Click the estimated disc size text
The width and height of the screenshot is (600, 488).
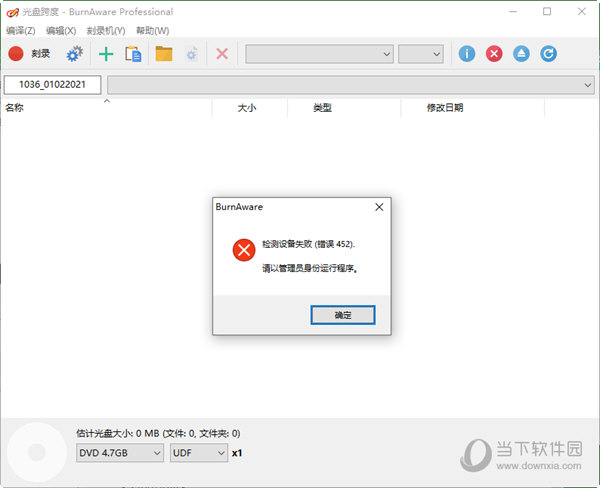158,433
